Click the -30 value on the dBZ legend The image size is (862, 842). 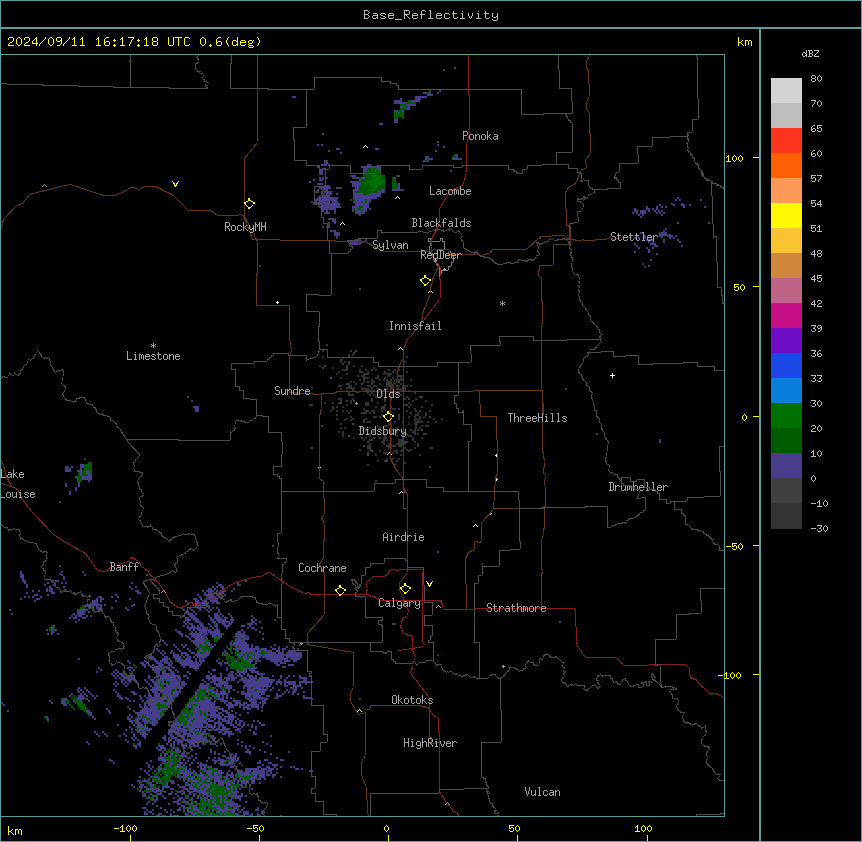(x=819, y=528)
